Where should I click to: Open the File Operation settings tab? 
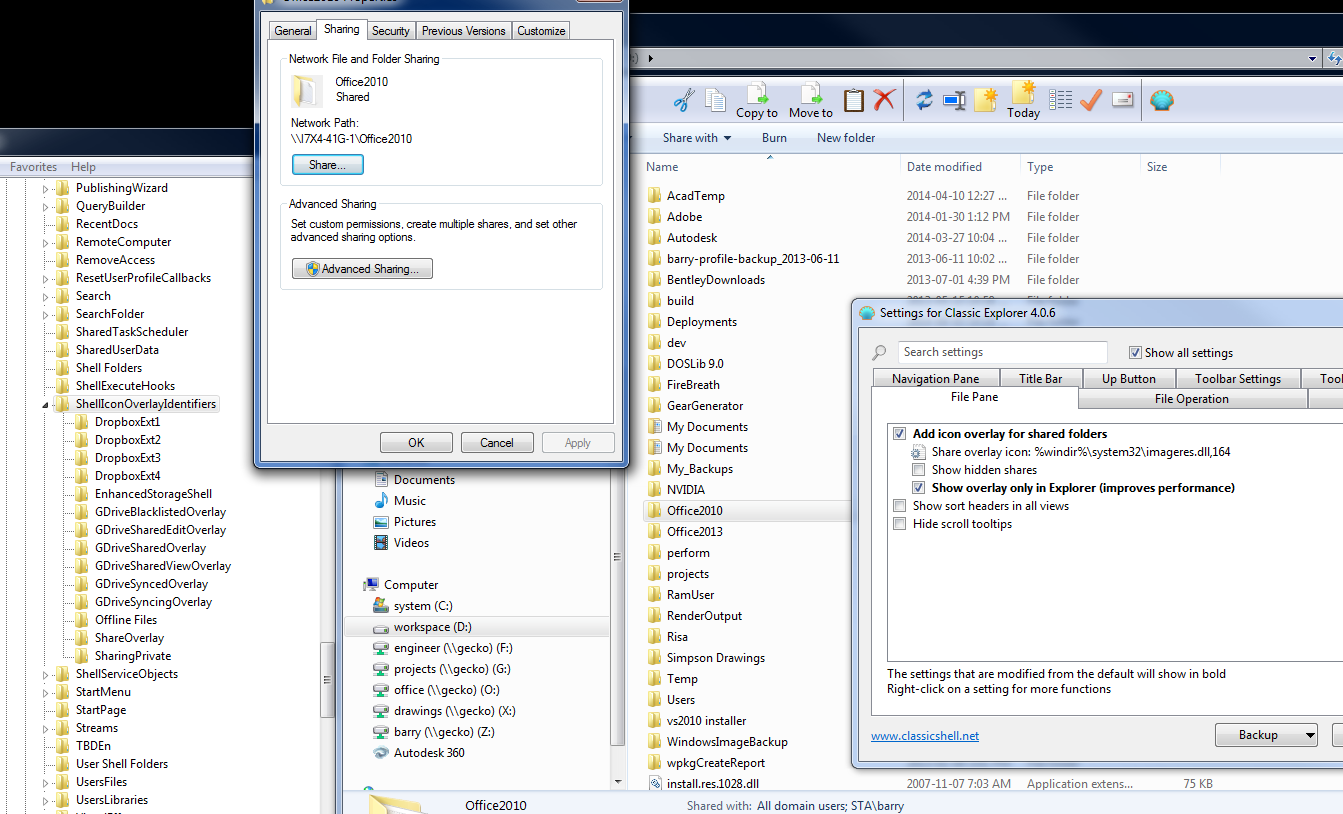pos(1191,399)
